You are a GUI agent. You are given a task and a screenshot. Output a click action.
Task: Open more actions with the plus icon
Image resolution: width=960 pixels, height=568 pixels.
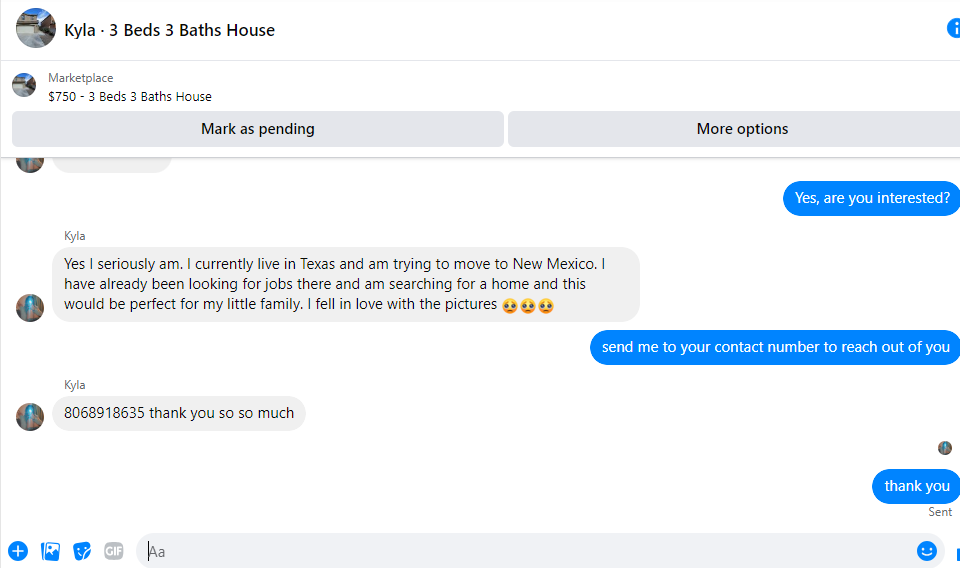coord(18,551)
